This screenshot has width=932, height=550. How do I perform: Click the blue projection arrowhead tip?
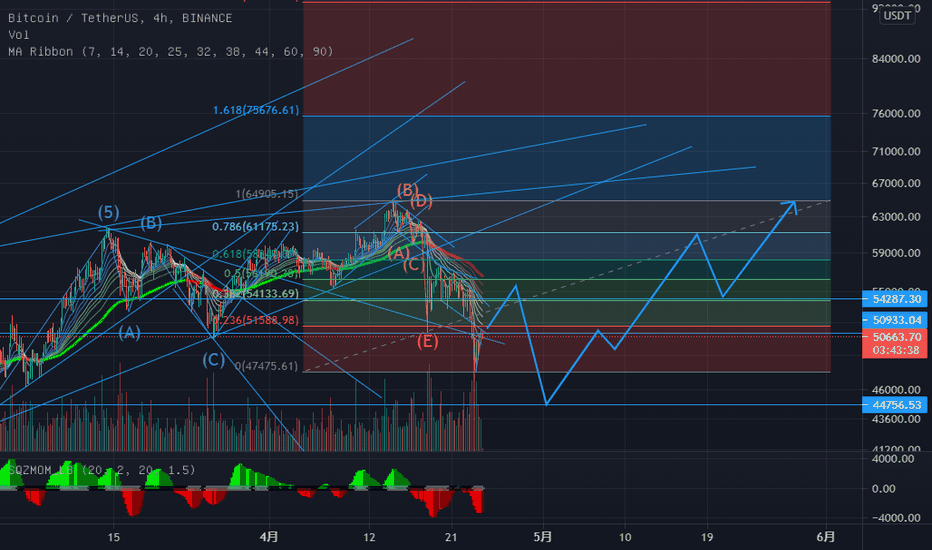(794, 203)
